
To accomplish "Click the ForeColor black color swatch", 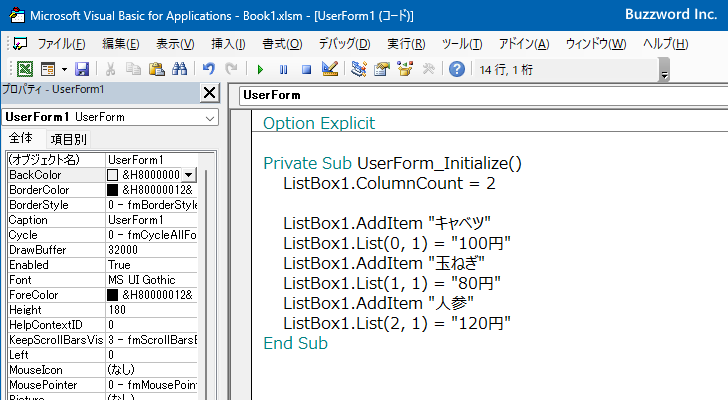I will pos(113,295).
